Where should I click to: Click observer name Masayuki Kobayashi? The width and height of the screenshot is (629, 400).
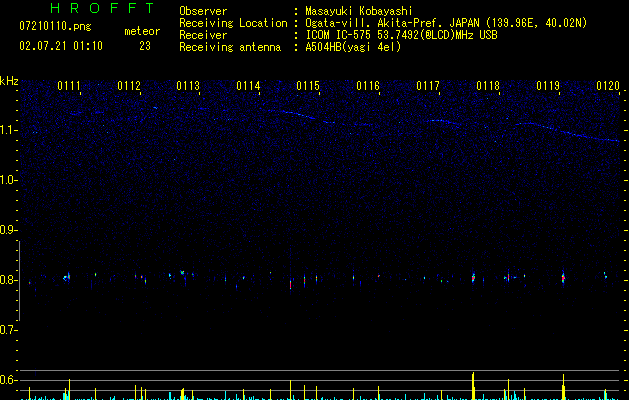359,11
